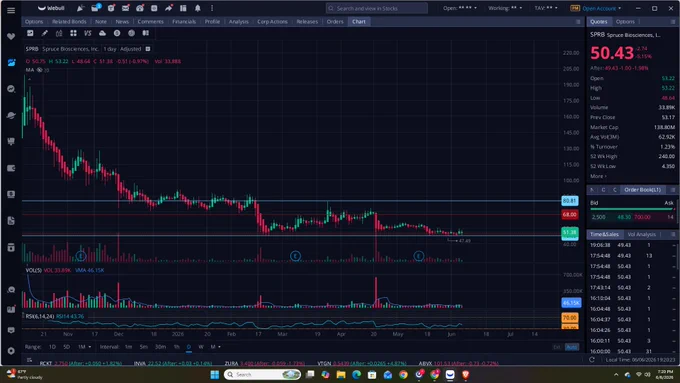Open the Stocks chart icon in sidebar

click(x=11, y=62)
